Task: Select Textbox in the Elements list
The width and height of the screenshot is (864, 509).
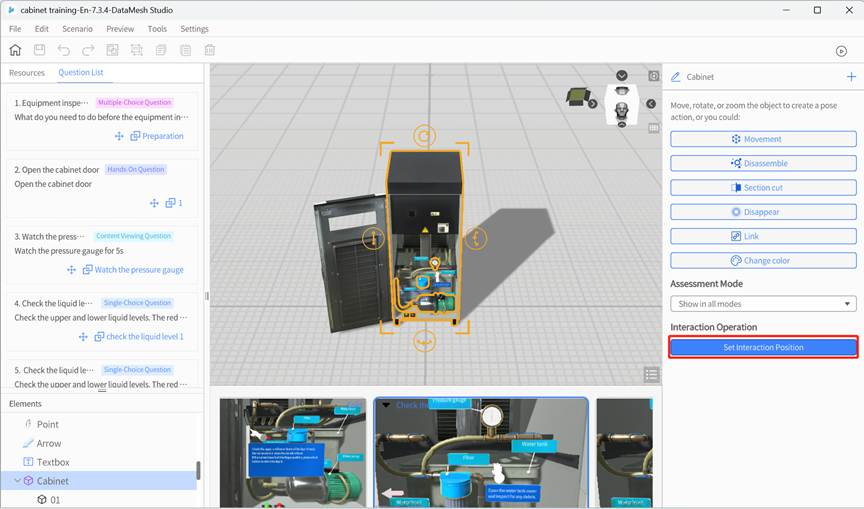Action: coord(53,462)
